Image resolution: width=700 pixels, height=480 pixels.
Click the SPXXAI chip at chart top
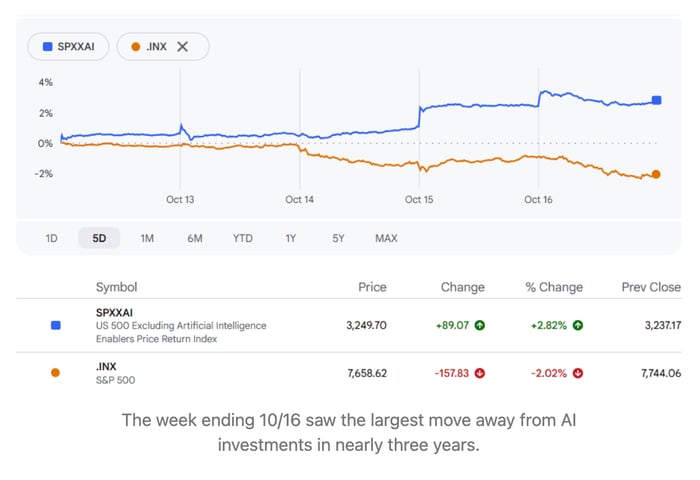[x=68, y=46]
